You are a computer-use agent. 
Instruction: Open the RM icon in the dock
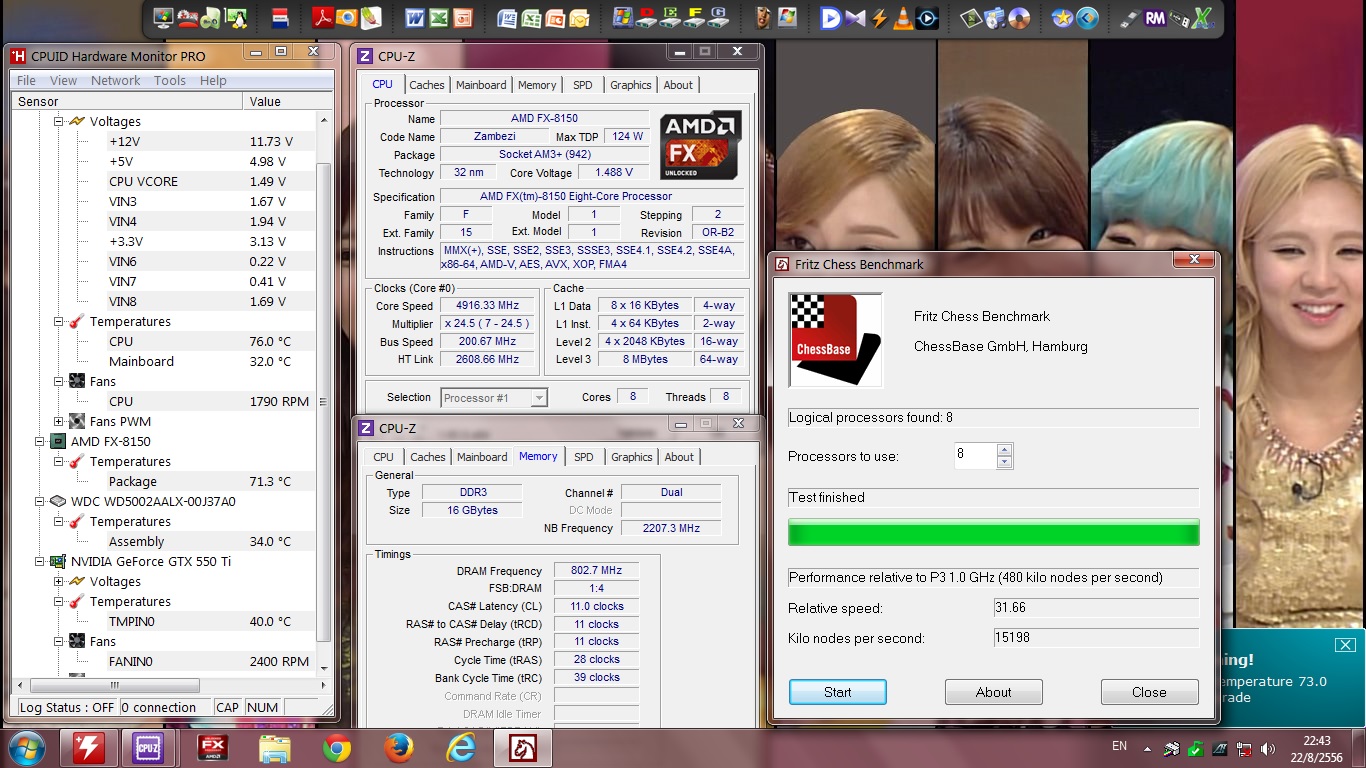pos(1155,18)
